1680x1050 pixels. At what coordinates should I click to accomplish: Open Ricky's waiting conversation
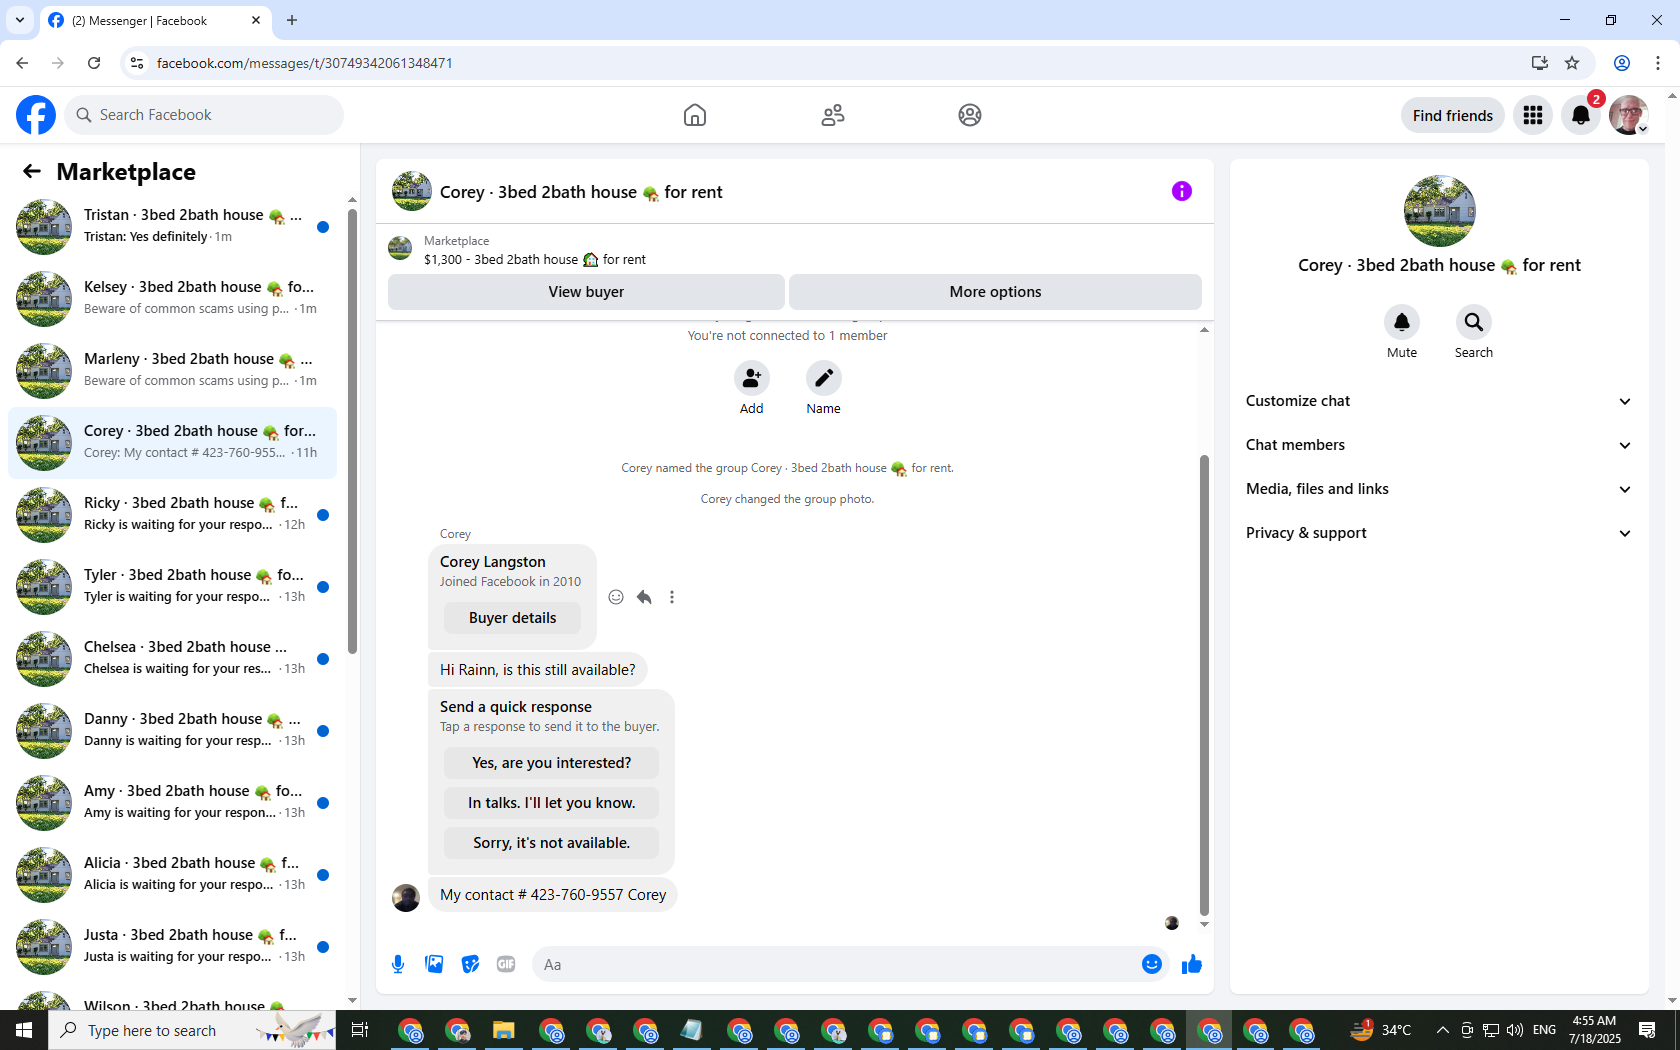click(x=172, y=515)
